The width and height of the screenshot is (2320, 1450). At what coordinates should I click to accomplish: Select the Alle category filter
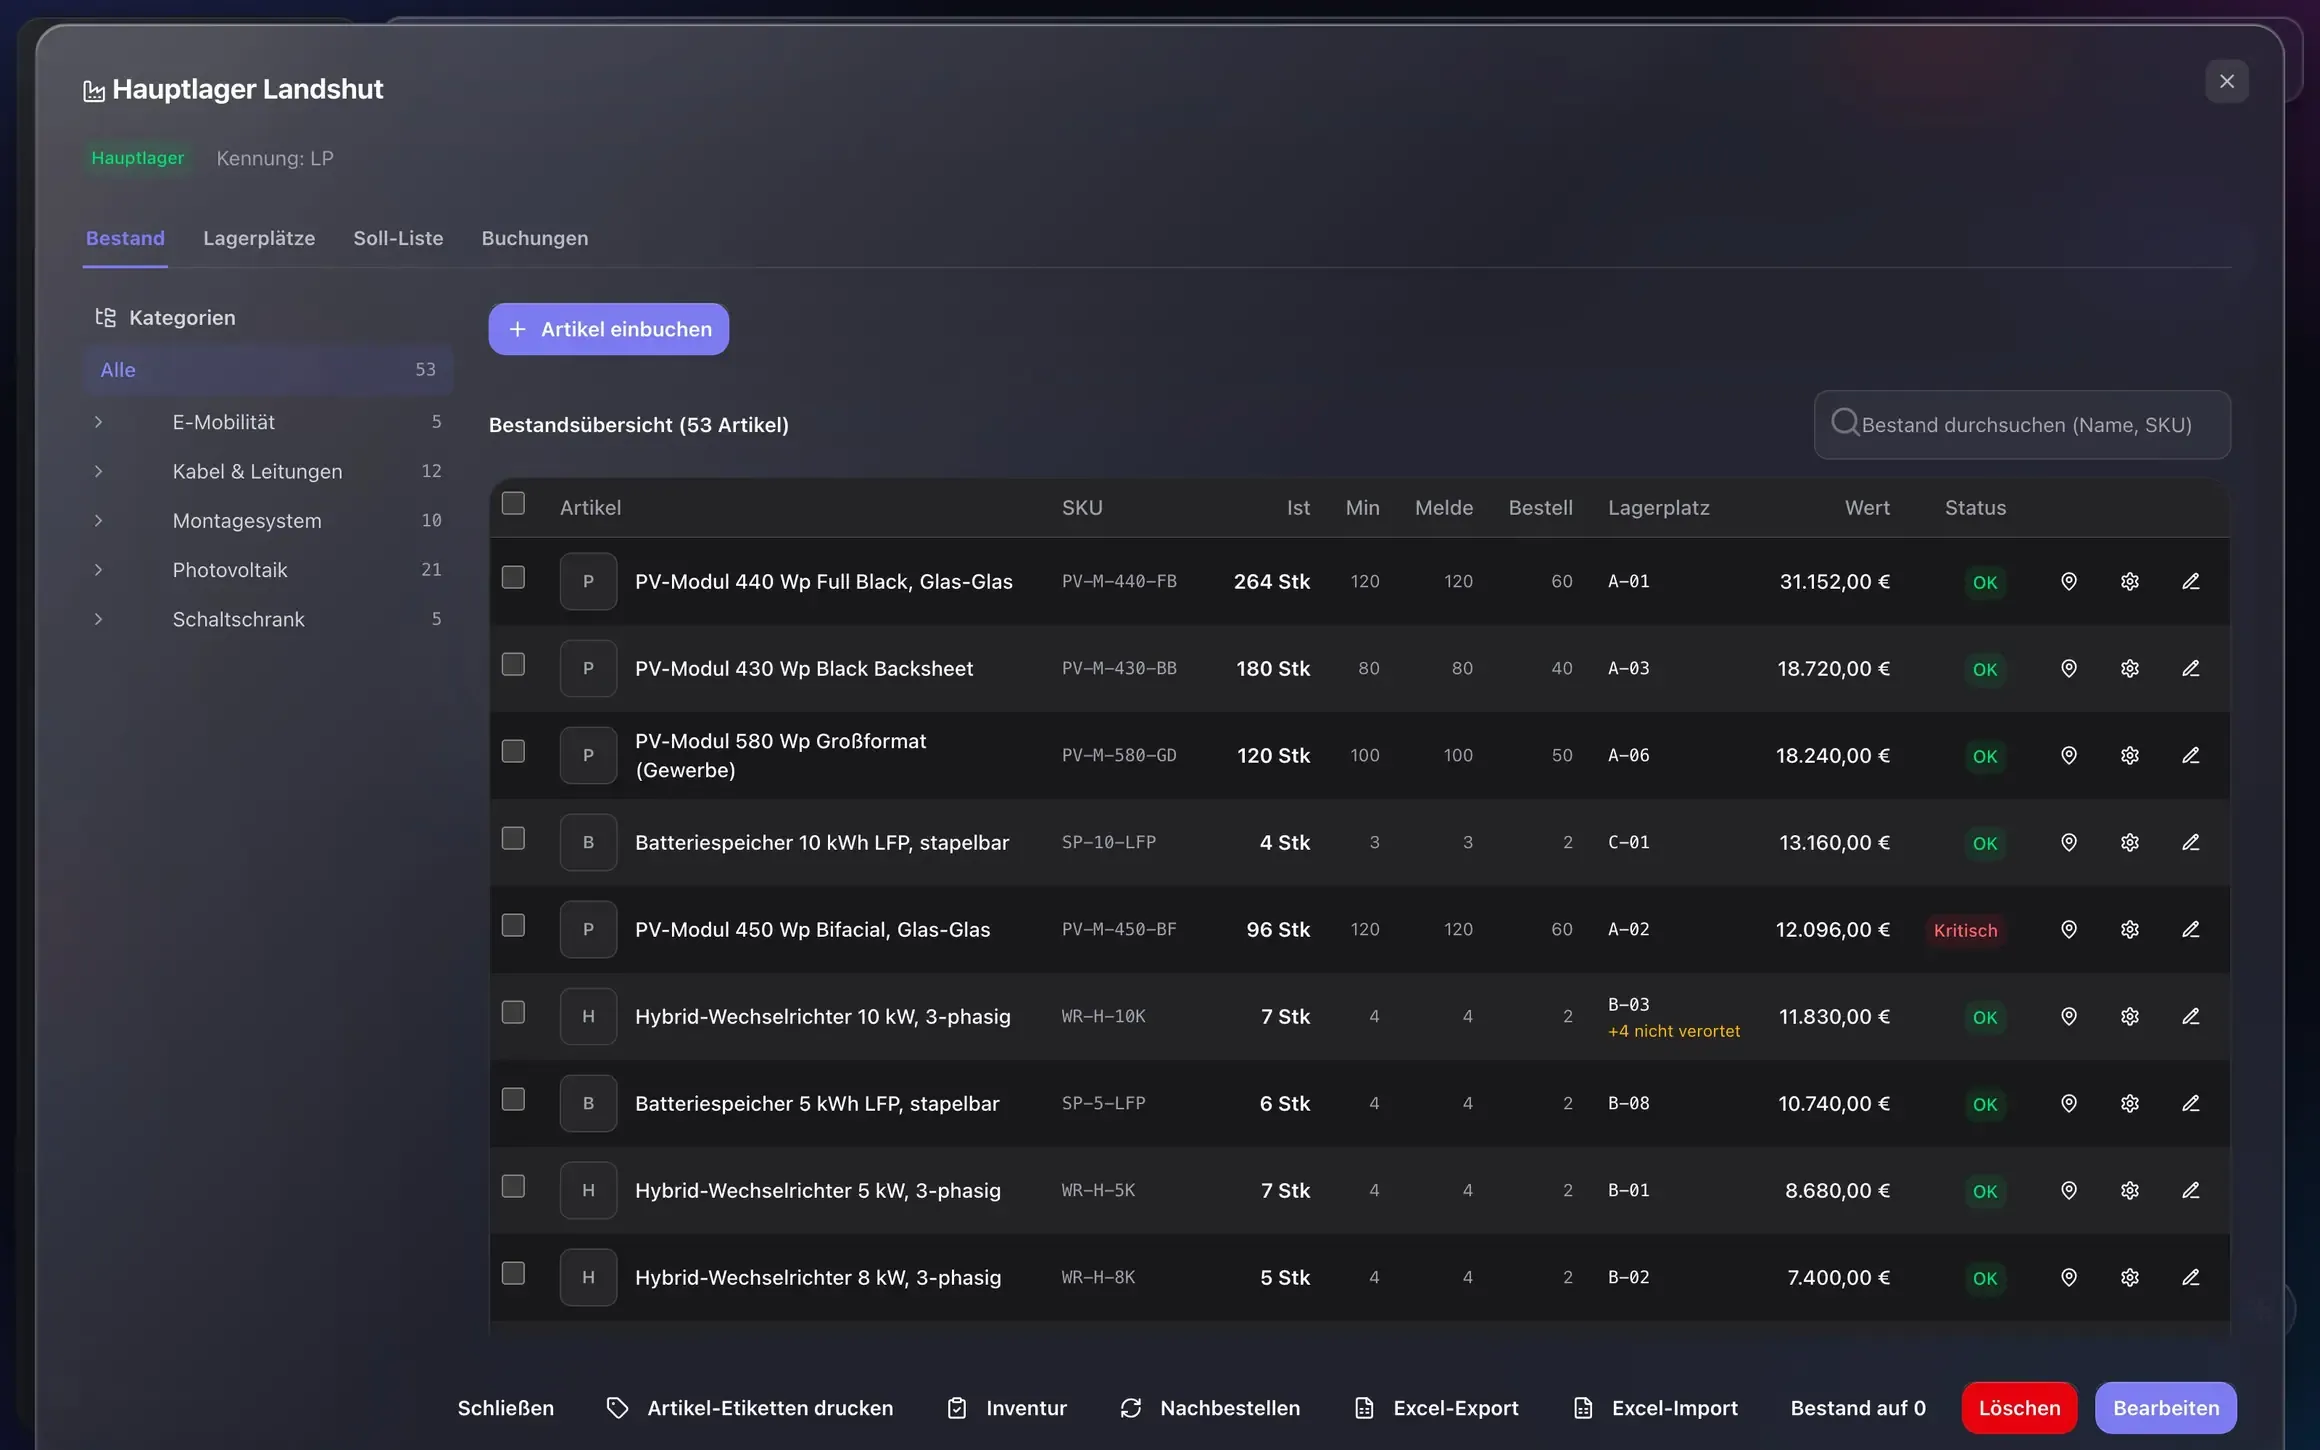click(x=268, y=370)
